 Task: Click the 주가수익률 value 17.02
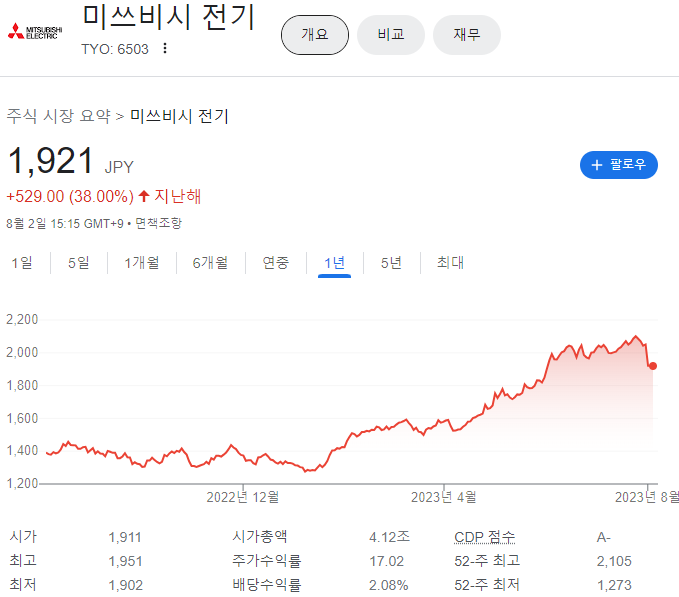coord(386,561)
